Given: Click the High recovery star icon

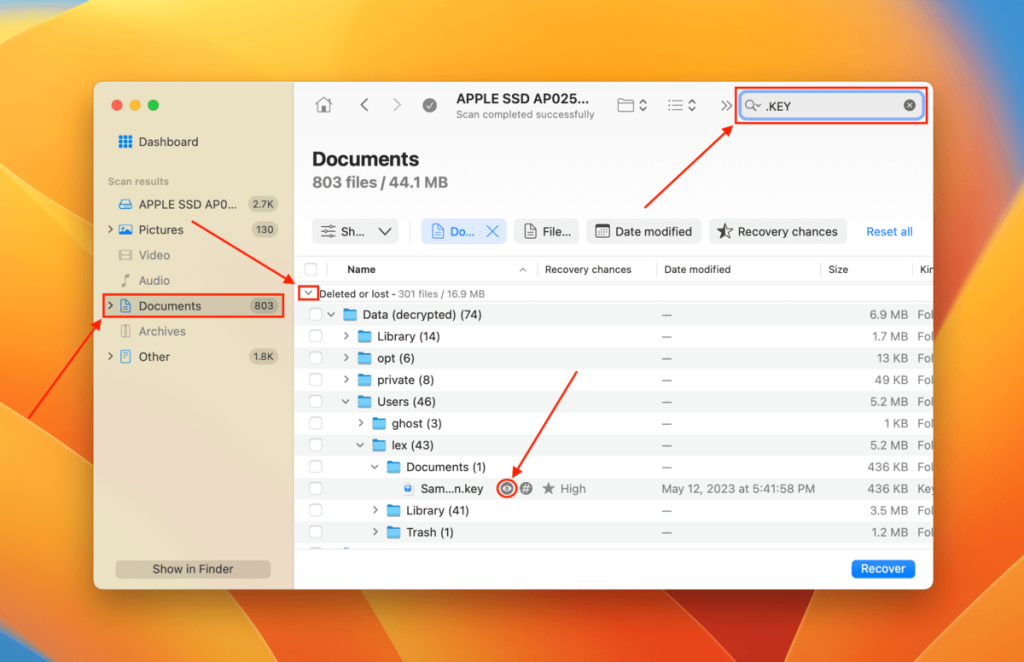Looking at the screenshot, I should click(549, 488).
